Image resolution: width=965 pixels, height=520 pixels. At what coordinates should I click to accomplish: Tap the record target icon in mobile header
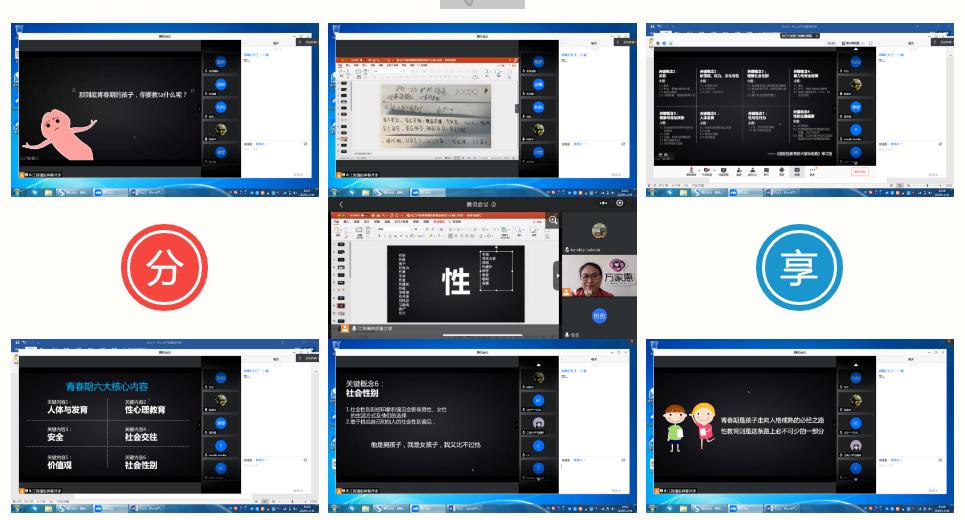[x=620, y=203]
